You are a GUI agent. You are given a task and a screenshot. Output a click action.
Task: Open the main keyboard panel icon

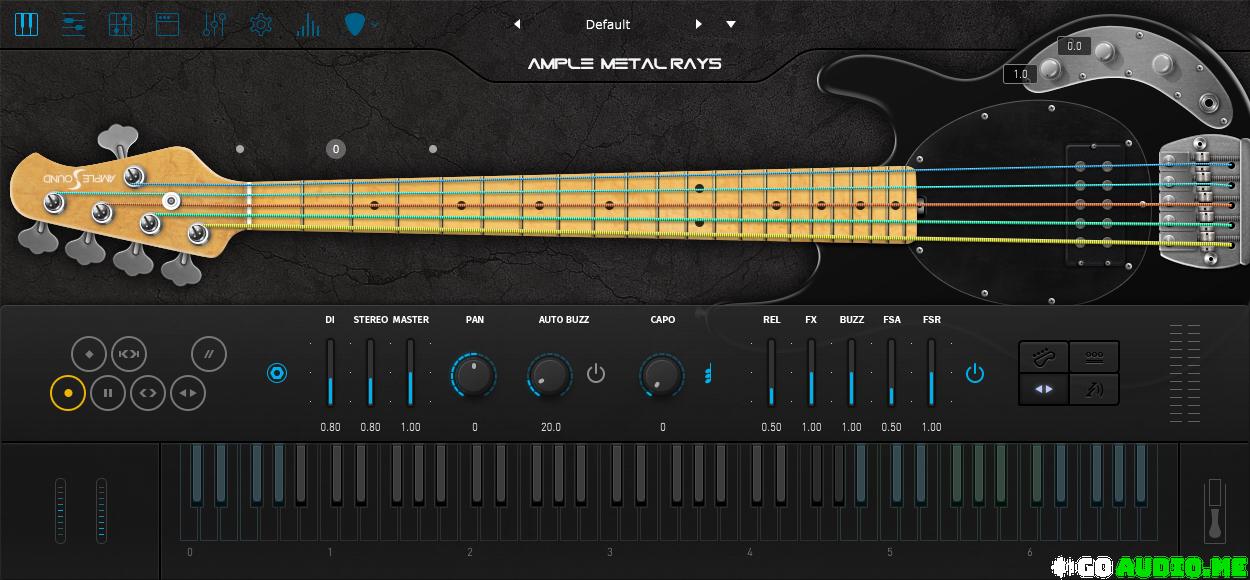[x=27, y=24]
